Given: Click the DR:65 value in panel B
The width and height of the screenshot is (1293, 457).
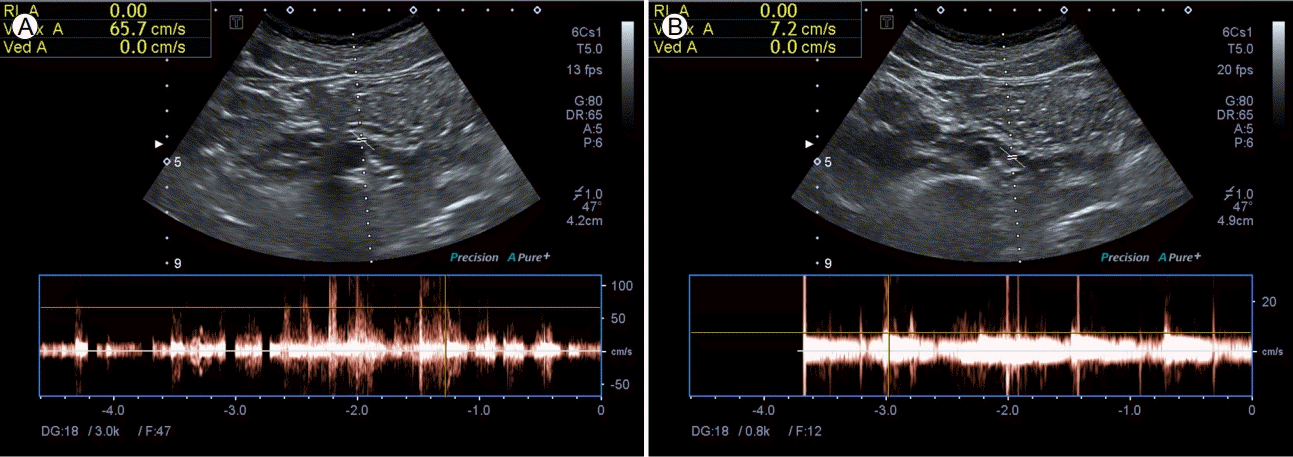Looking at the screenshot, I should [x=1235, y=116].
